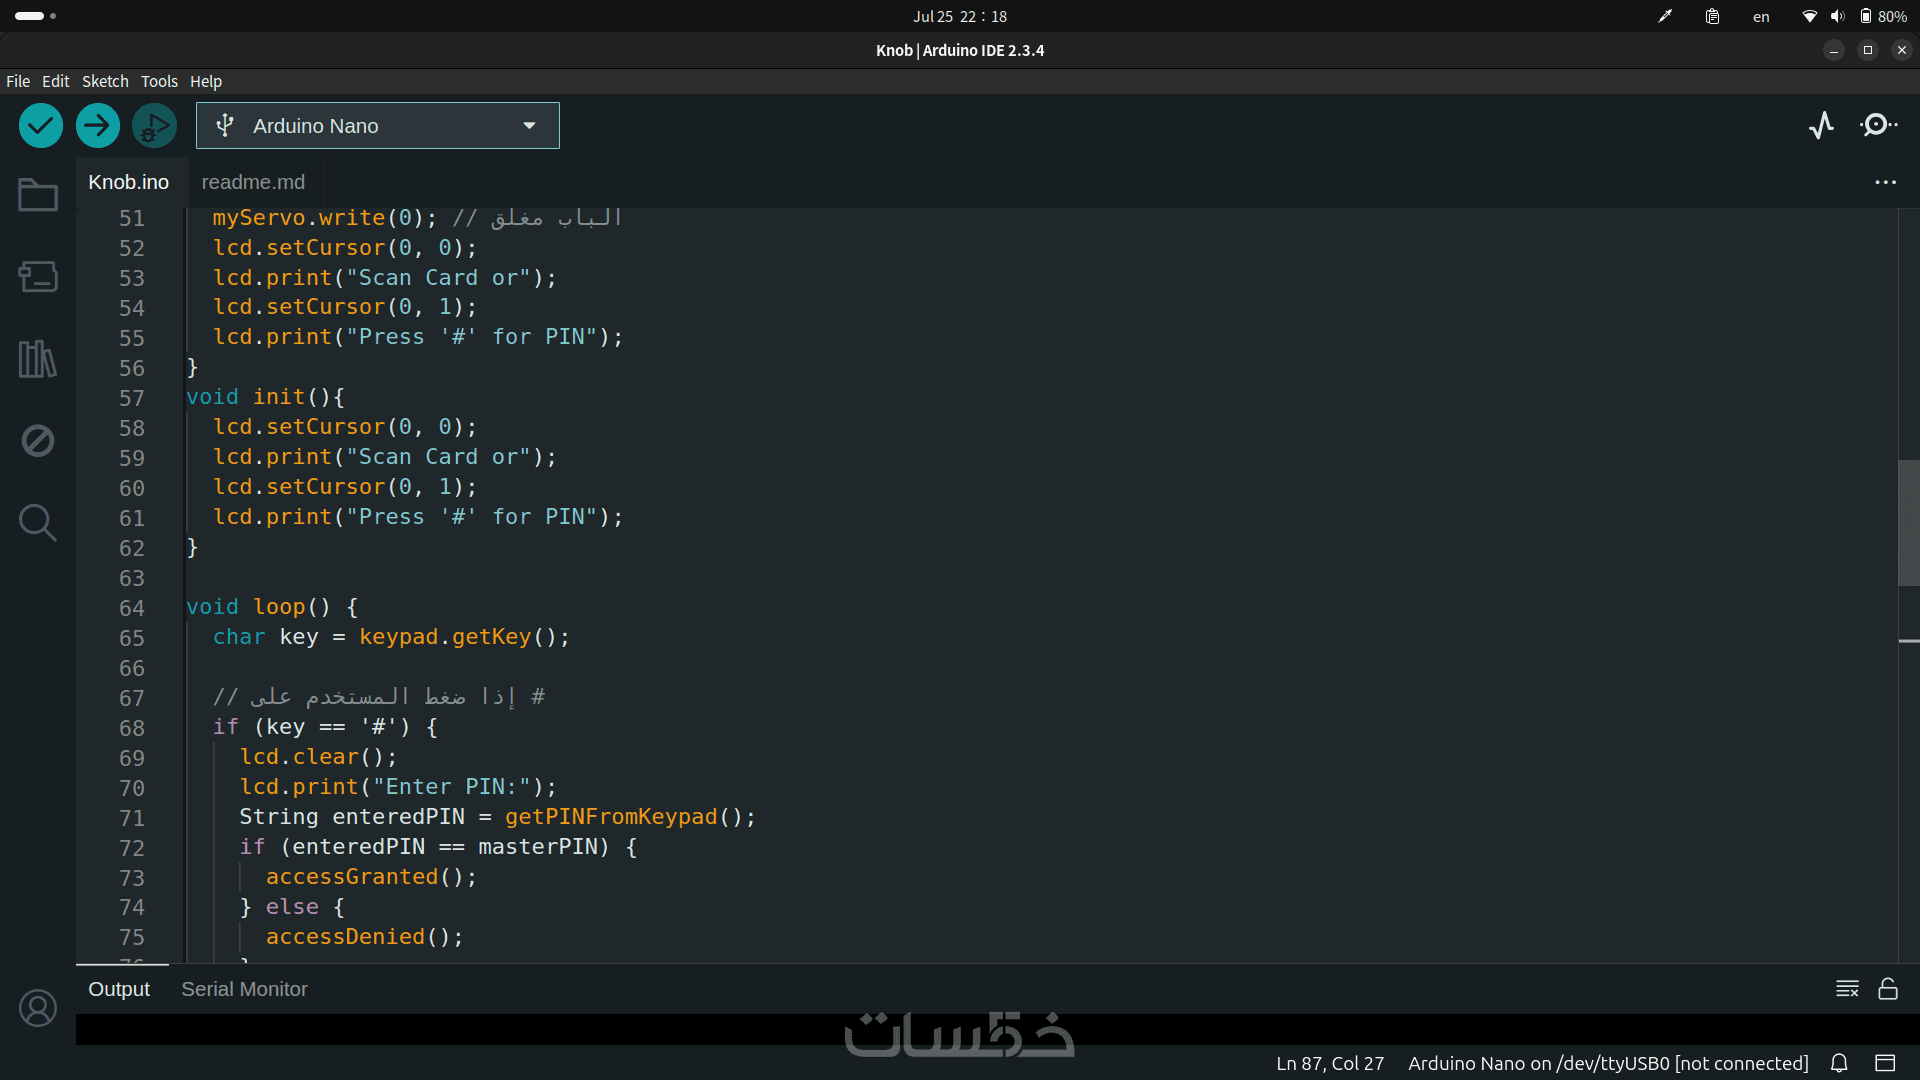1920x1080 pixels.
Task: Click the editor vertical scrollbar thumb
Action: (x=1908, y=522)
